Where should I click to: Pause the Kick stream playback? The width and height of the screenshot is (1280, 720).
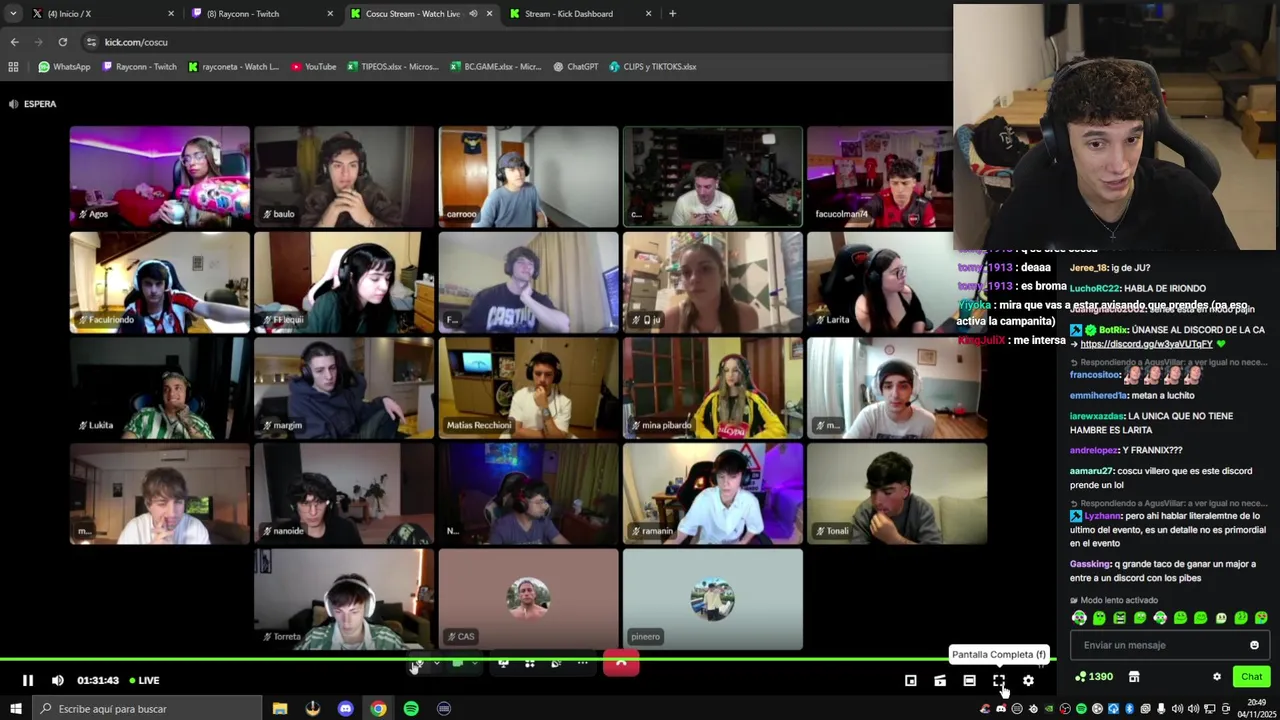(x=28, y=680)
